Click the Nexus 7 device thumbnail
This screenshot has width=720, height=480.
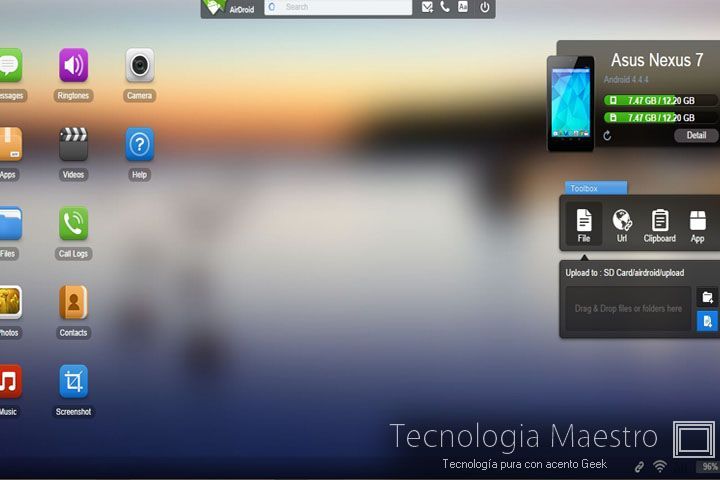[571, 104]
